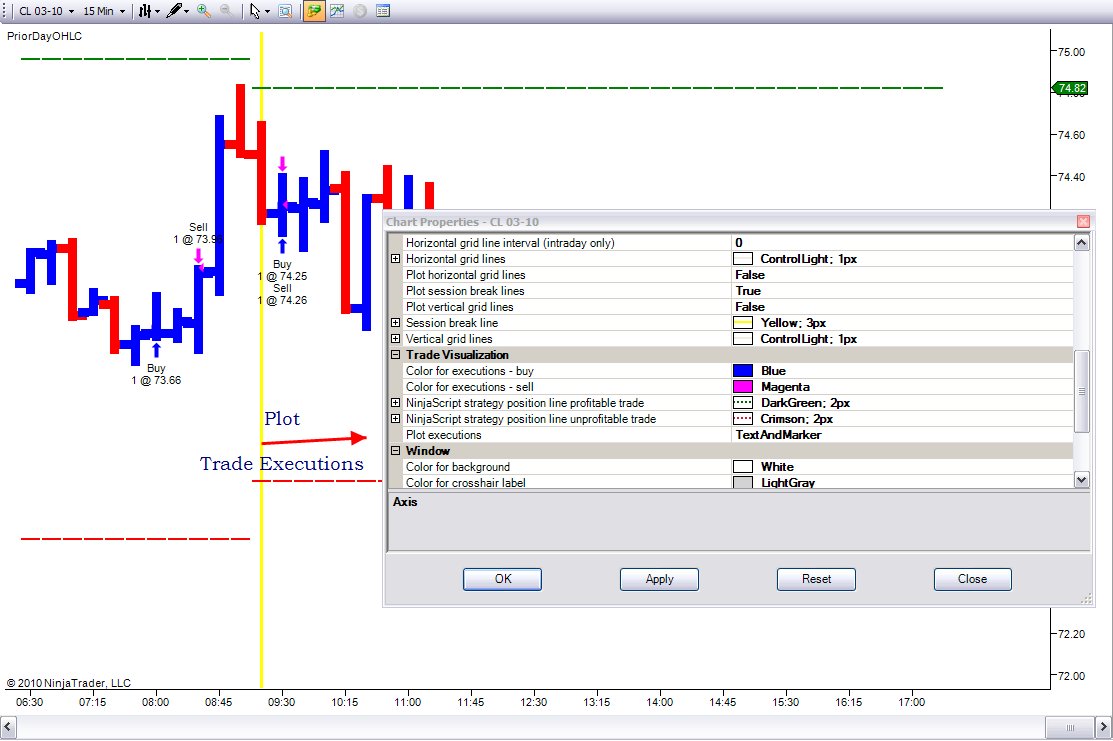Click the zoom frame window icon
Screen dimensions: 1113x741
pyautogui.click(x=285, y=11)
